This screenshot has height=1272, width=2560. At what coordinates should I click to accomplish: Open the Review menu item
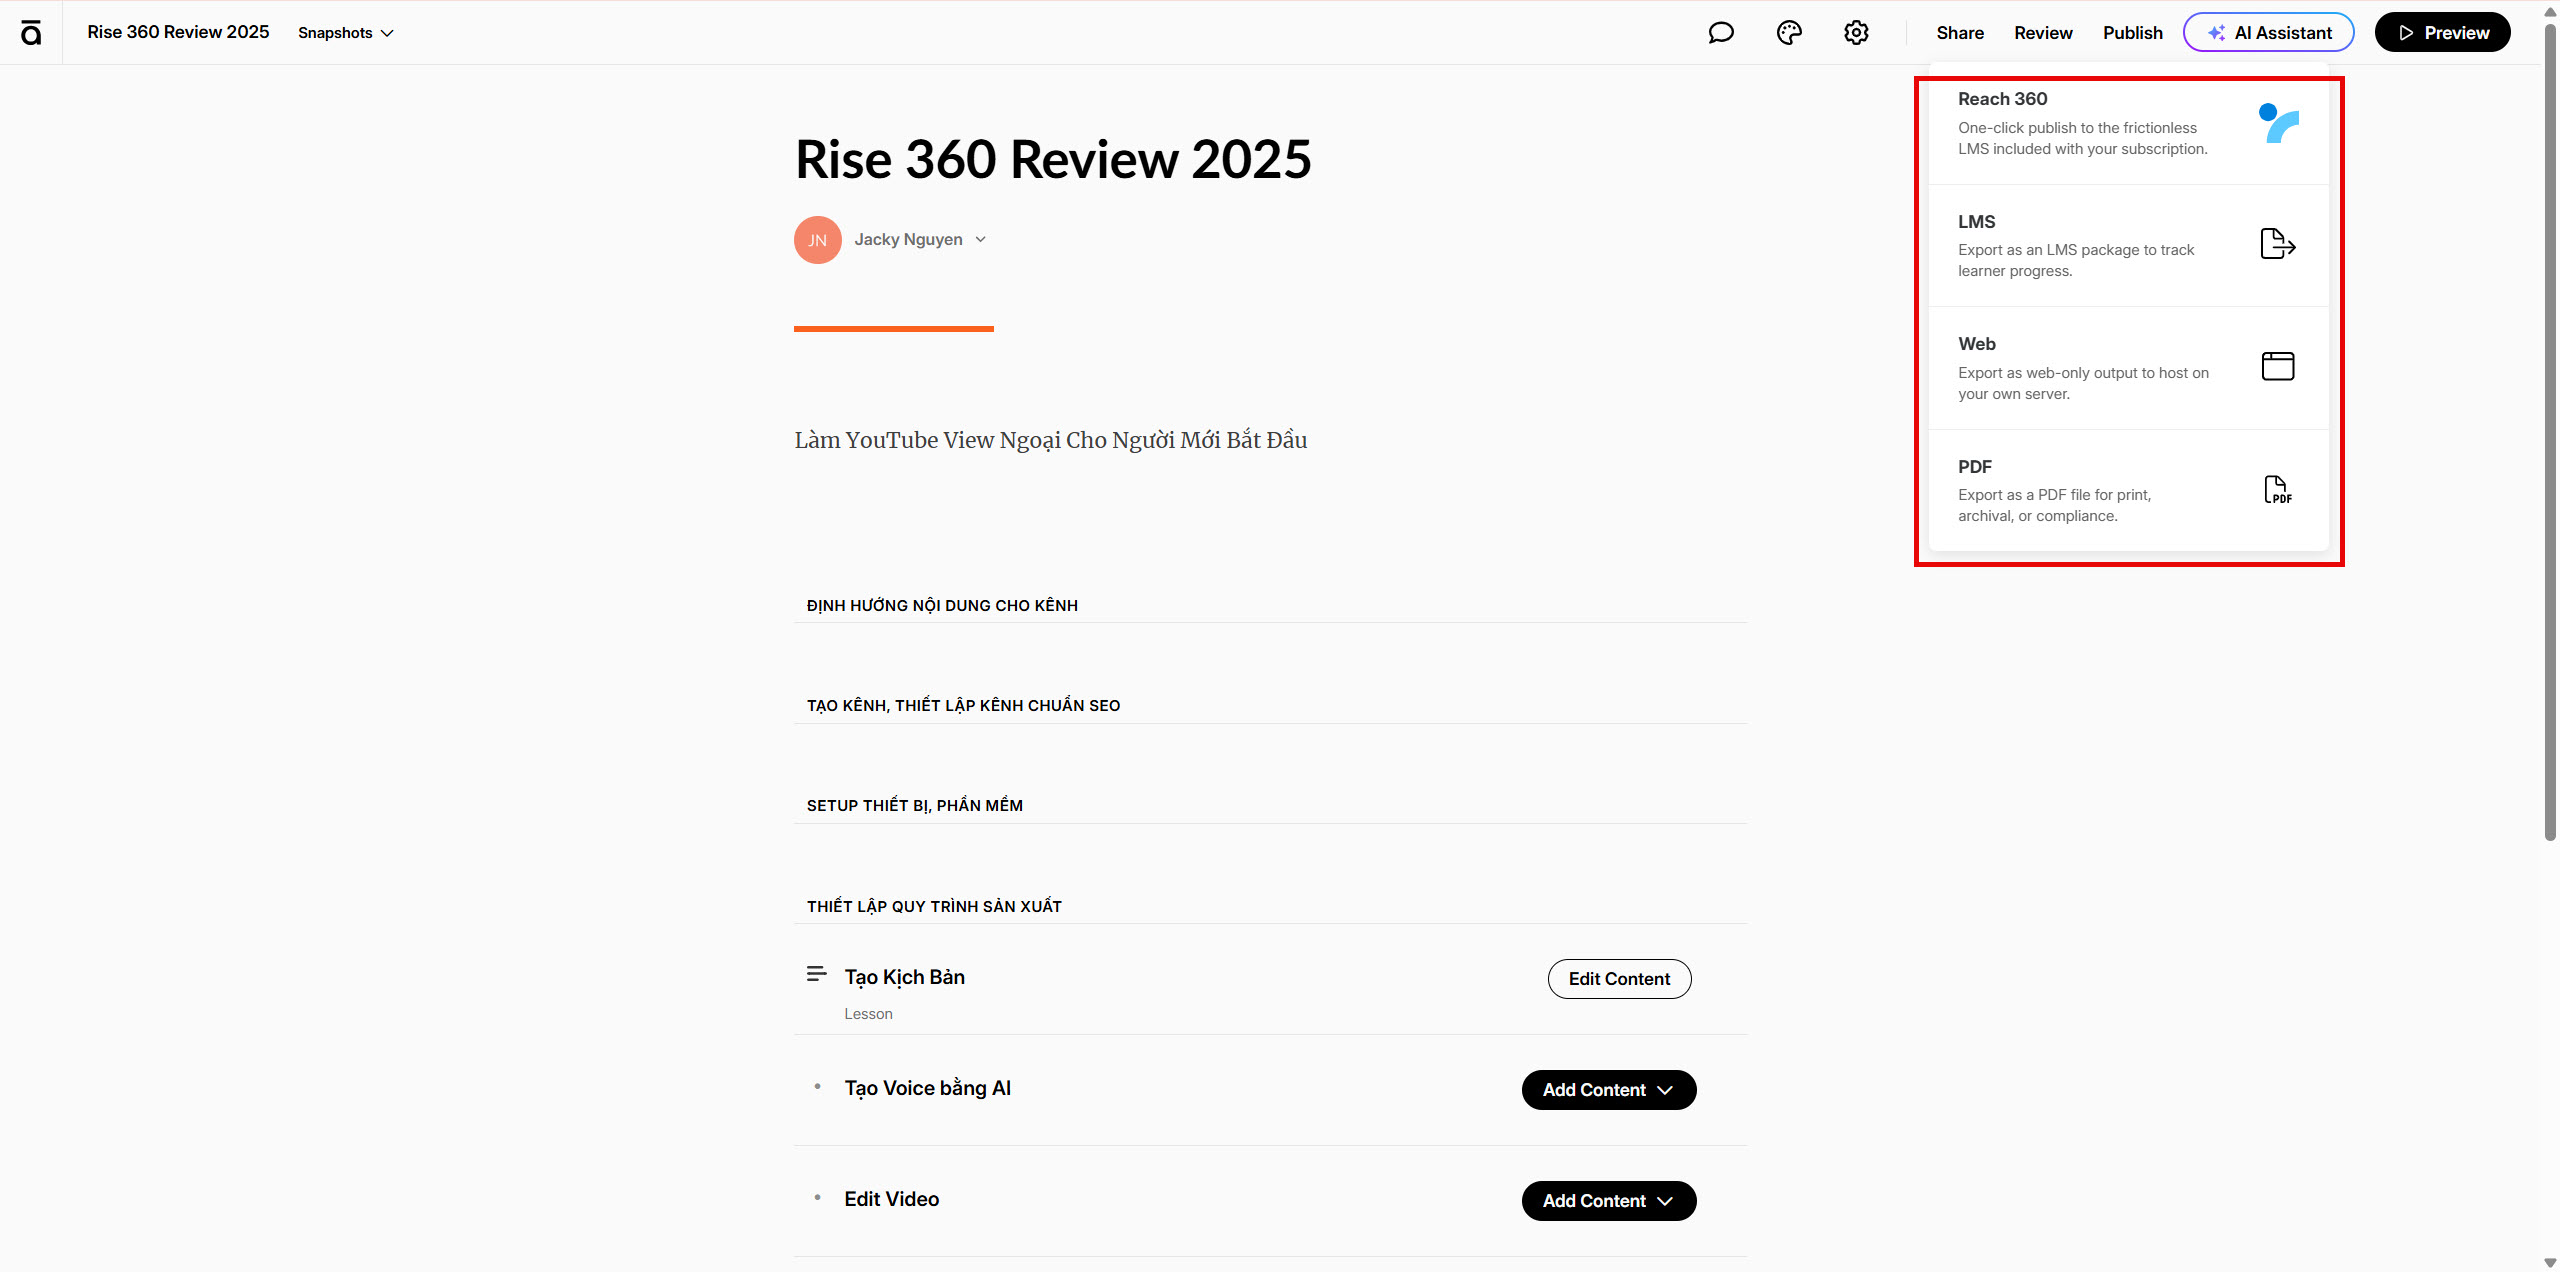coord(2043,33)
